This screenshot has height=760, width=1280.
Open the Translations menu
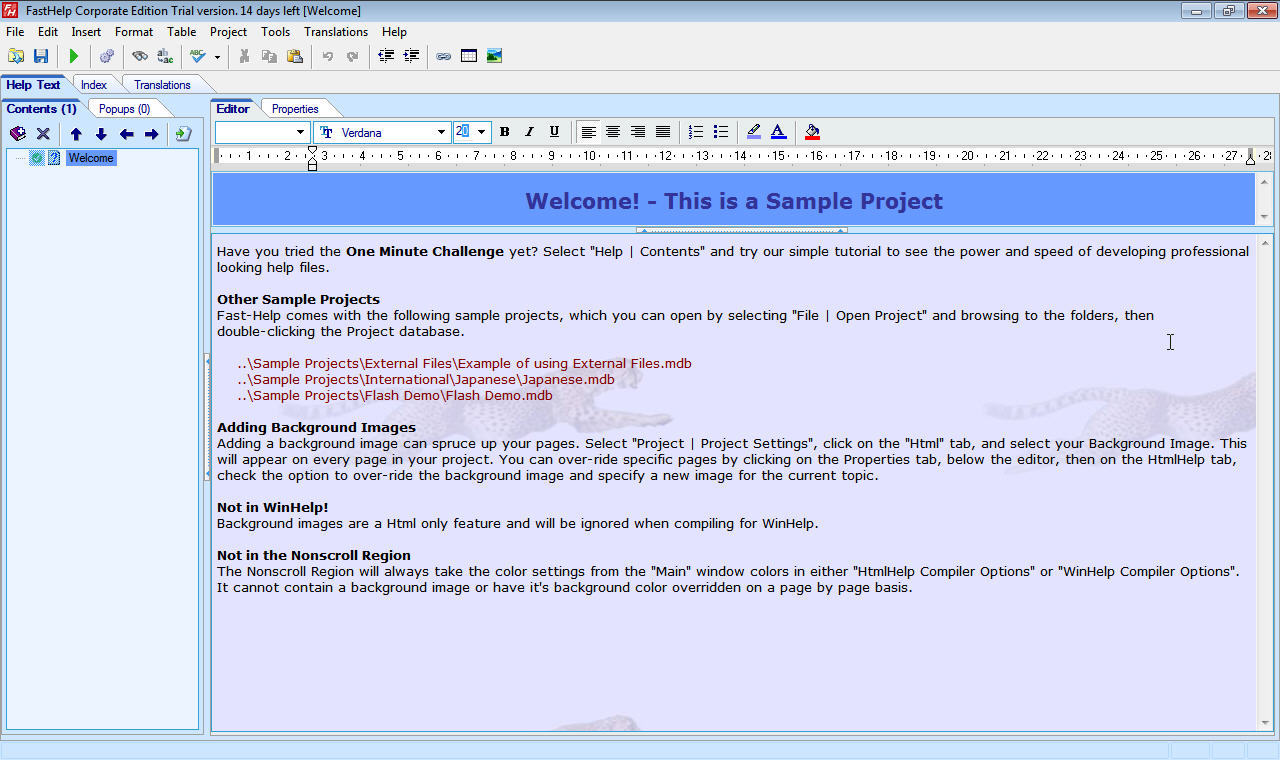(336, 32)
